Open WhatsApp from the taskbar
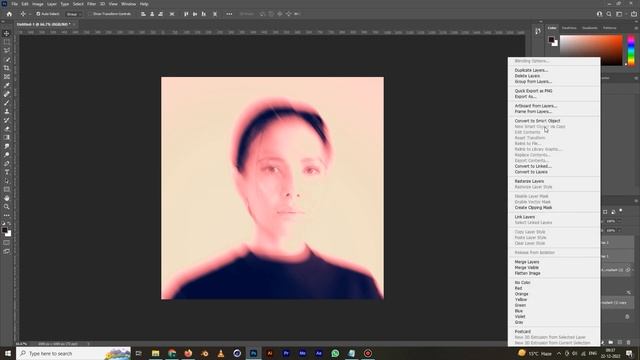640x360 pixels. tap(335, 353)
